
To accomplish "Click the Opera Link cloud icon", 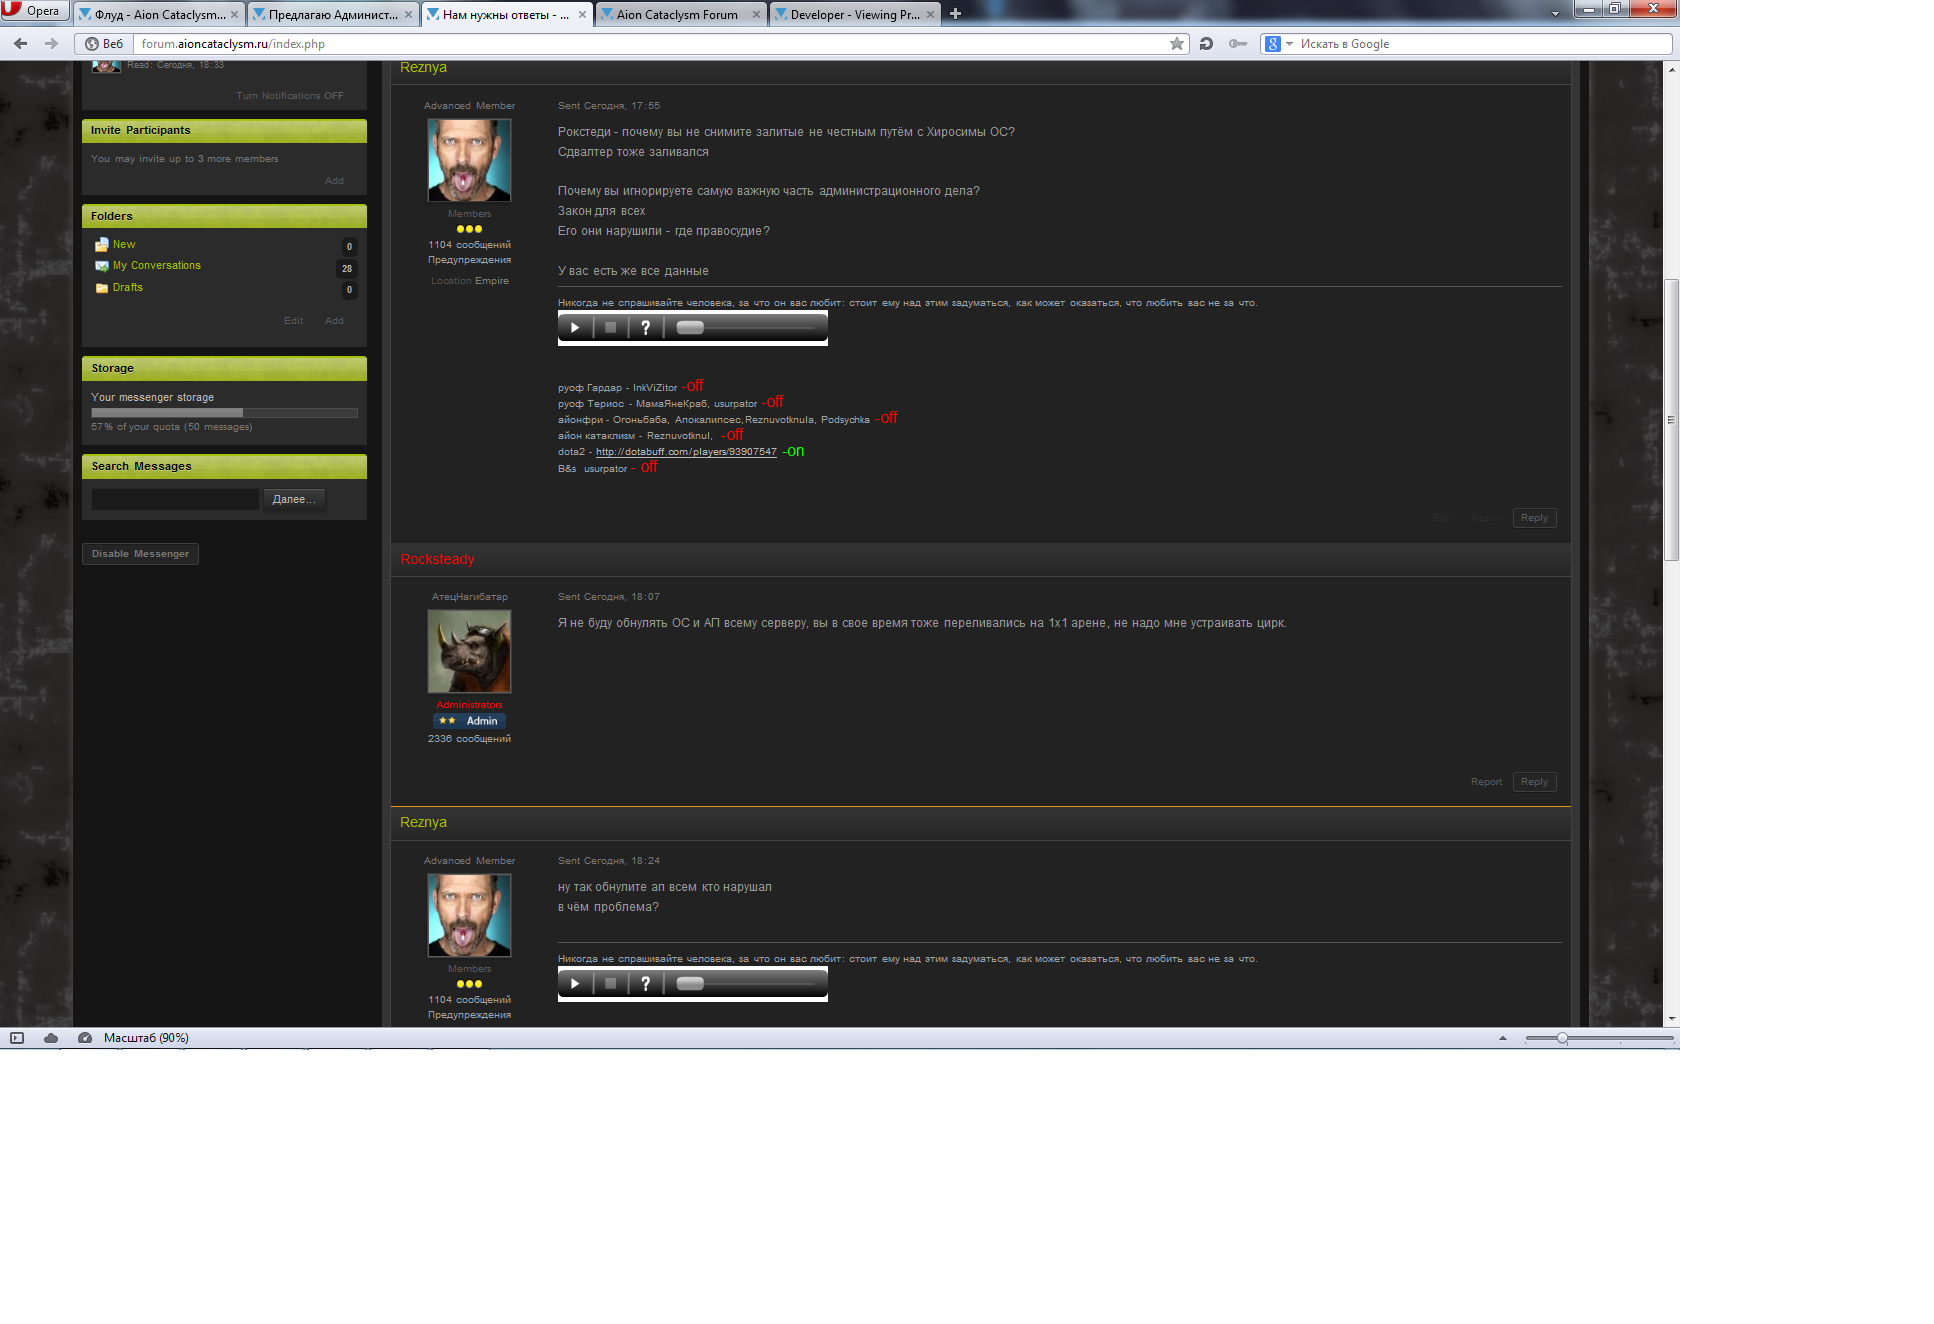I will tap(51, 1038).
